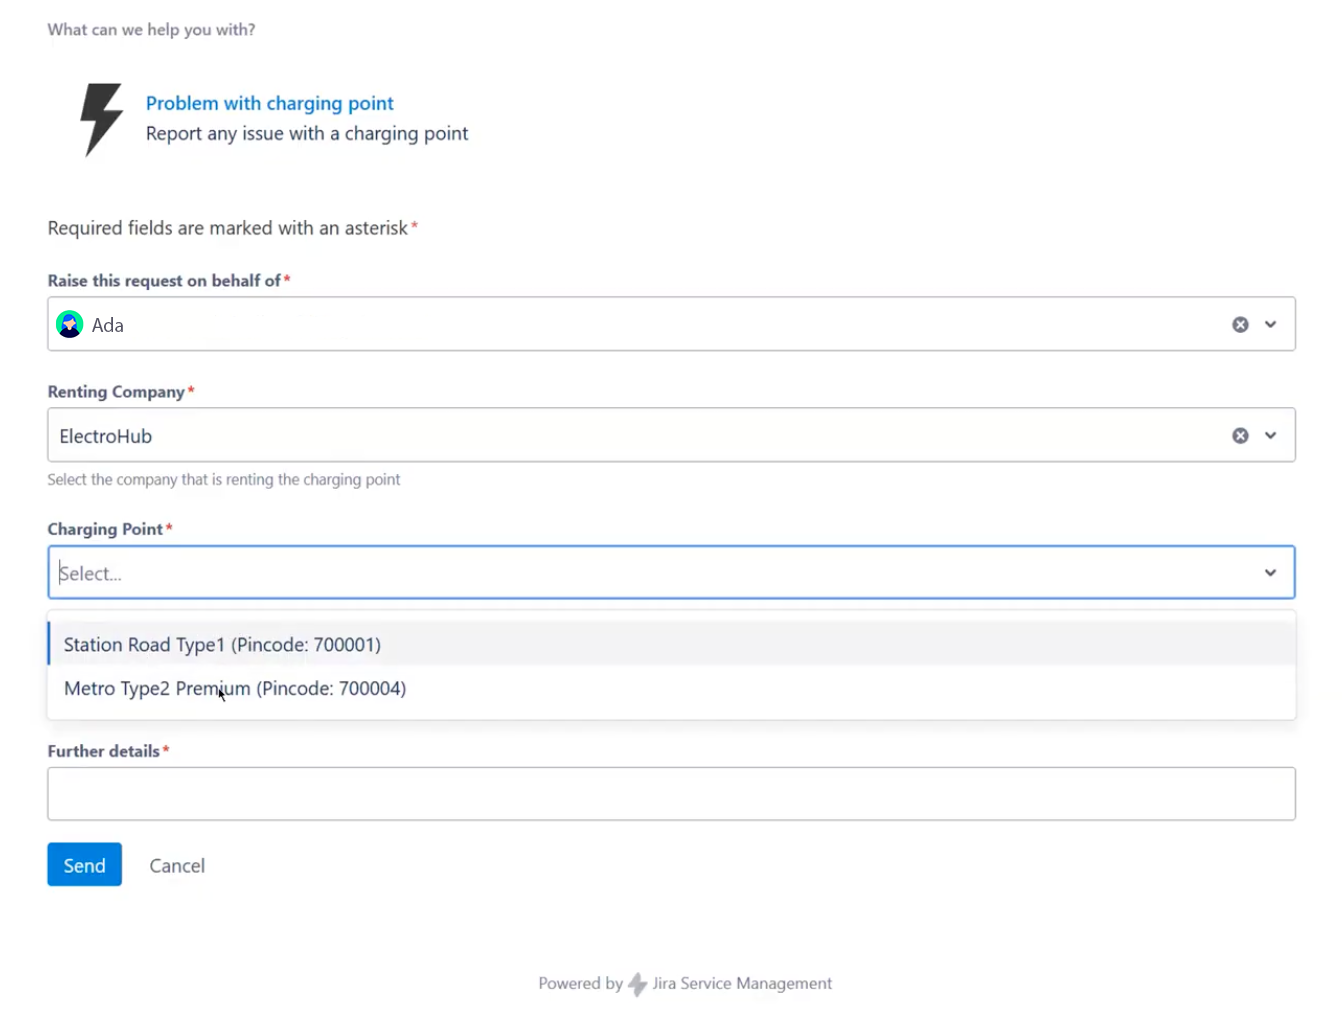1342x1018 pixels.
Task: Open 'Problem with charging point' link
Action: (269, 103)
